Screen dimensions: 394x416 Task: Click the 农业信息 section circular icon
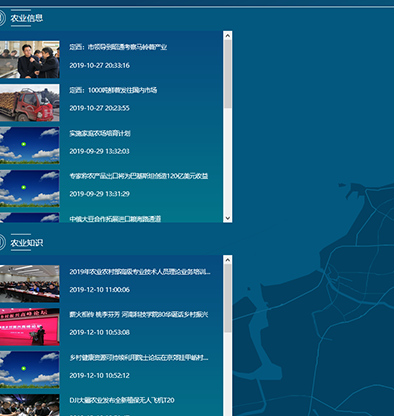[x=2, y=18]
